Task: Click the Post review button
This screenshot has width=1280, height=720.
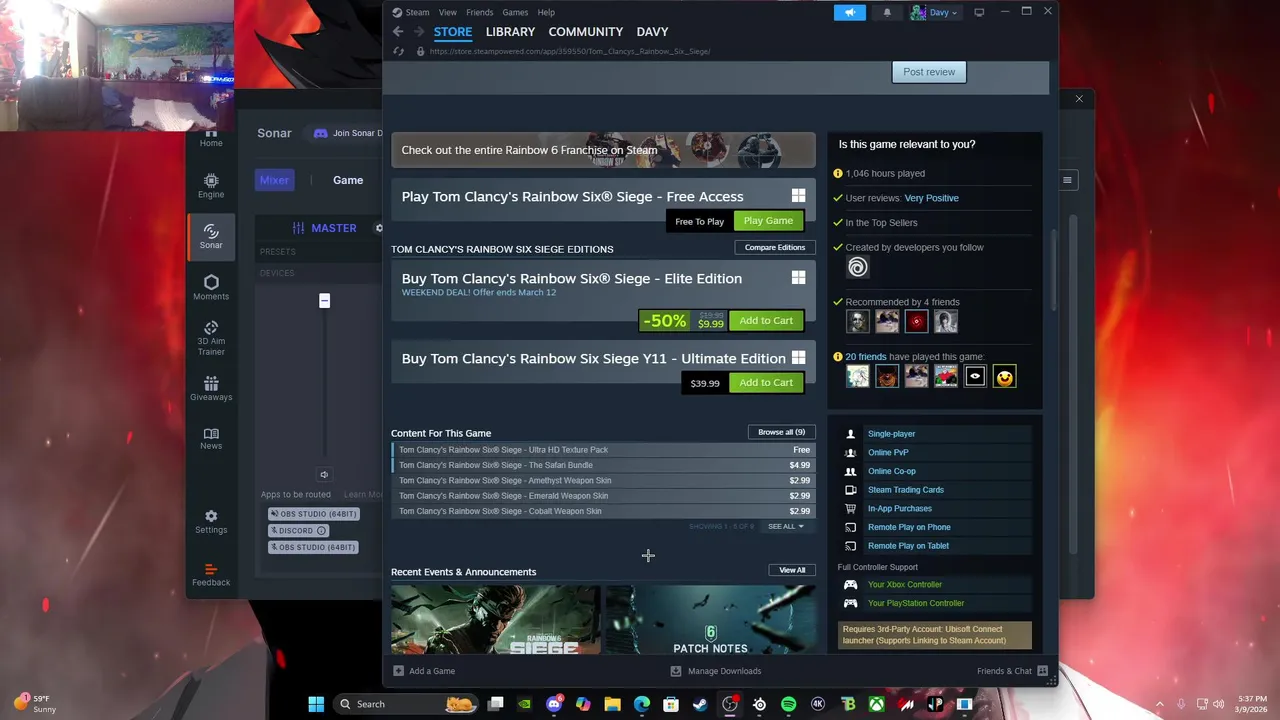Action: point(929,72)
